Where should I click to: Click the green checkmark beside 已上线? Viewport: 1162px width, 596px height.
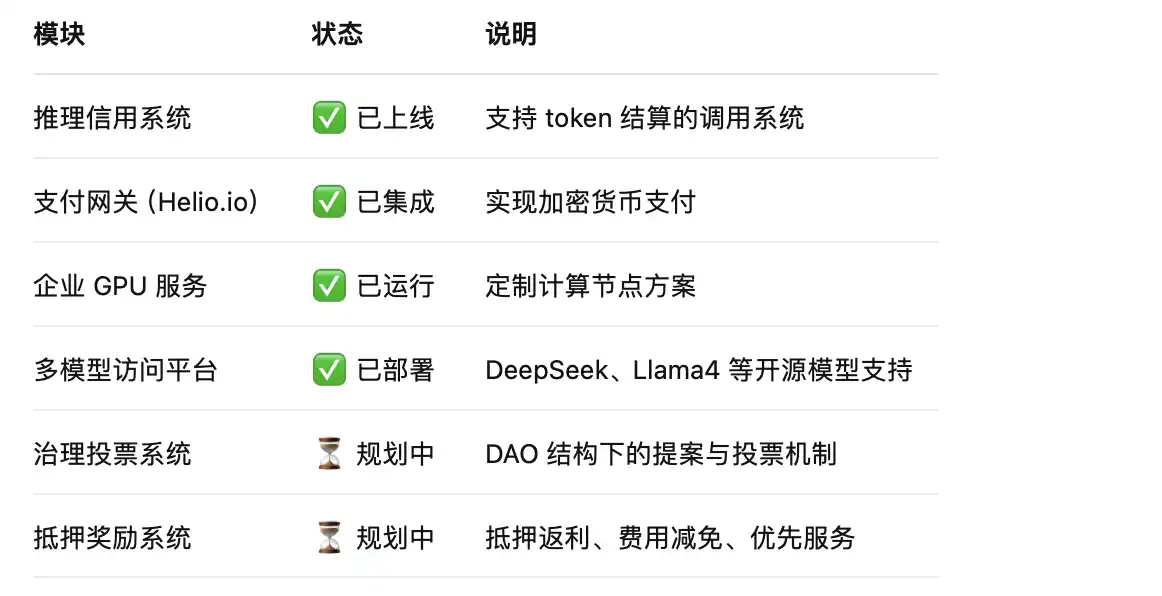(329, 119)
